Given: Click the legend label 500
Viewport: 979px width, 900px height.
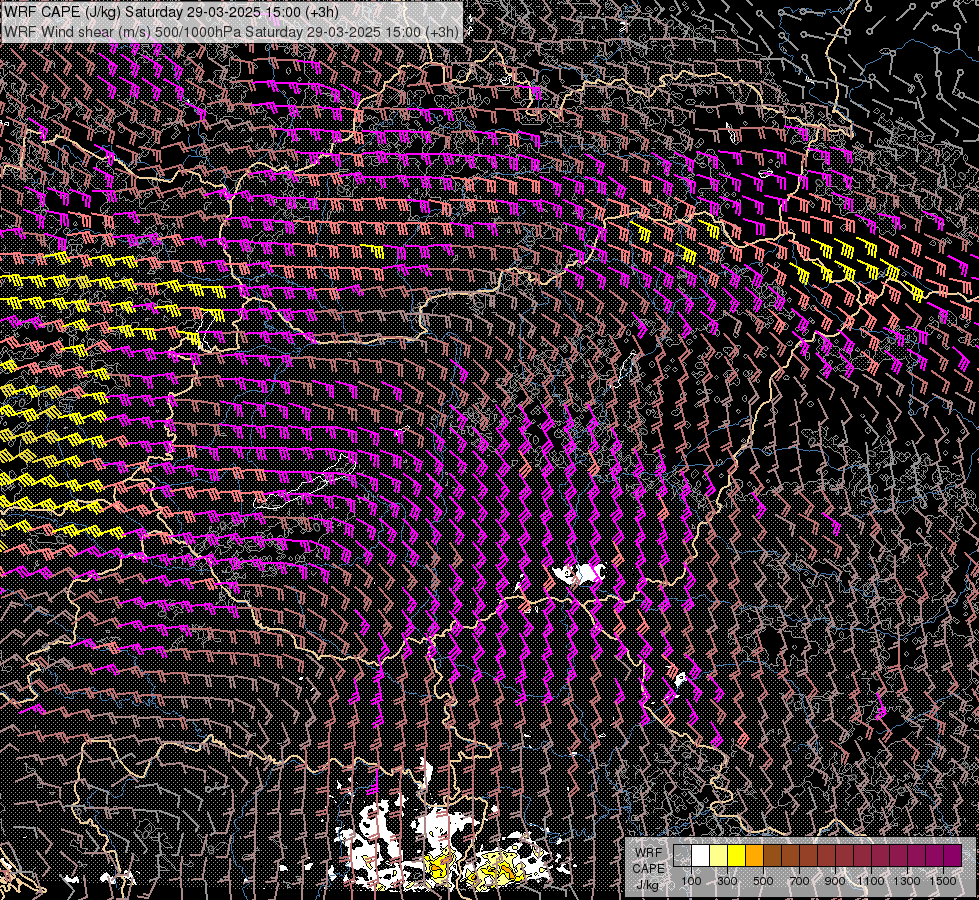Looking at the screenshot, I should point(763,881).
